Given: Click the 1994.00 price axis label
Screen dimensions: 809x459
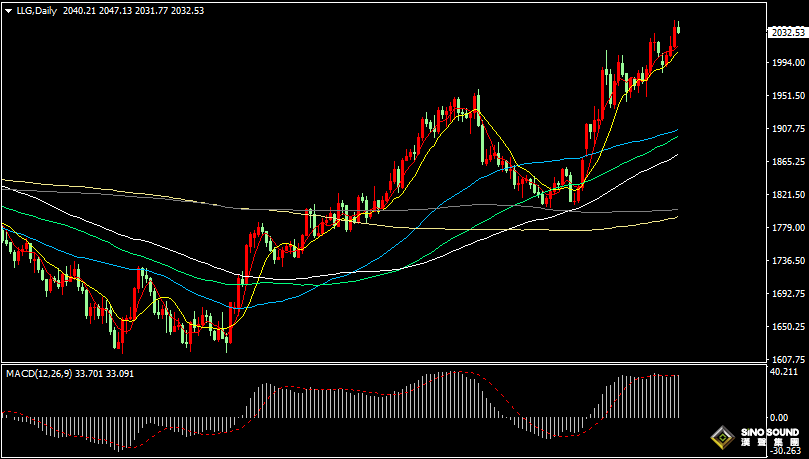Looking at the screenshot, I should (788, 62).
